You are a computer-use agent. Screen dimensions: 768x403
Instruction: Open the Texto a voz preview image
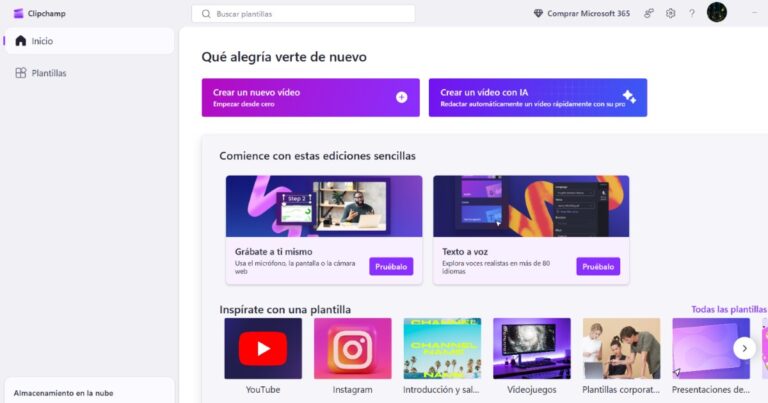point(531,206)
